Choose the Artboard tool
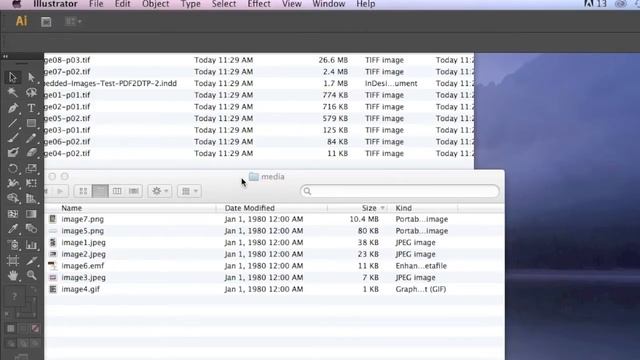640x360 pixels. point(13,260)
